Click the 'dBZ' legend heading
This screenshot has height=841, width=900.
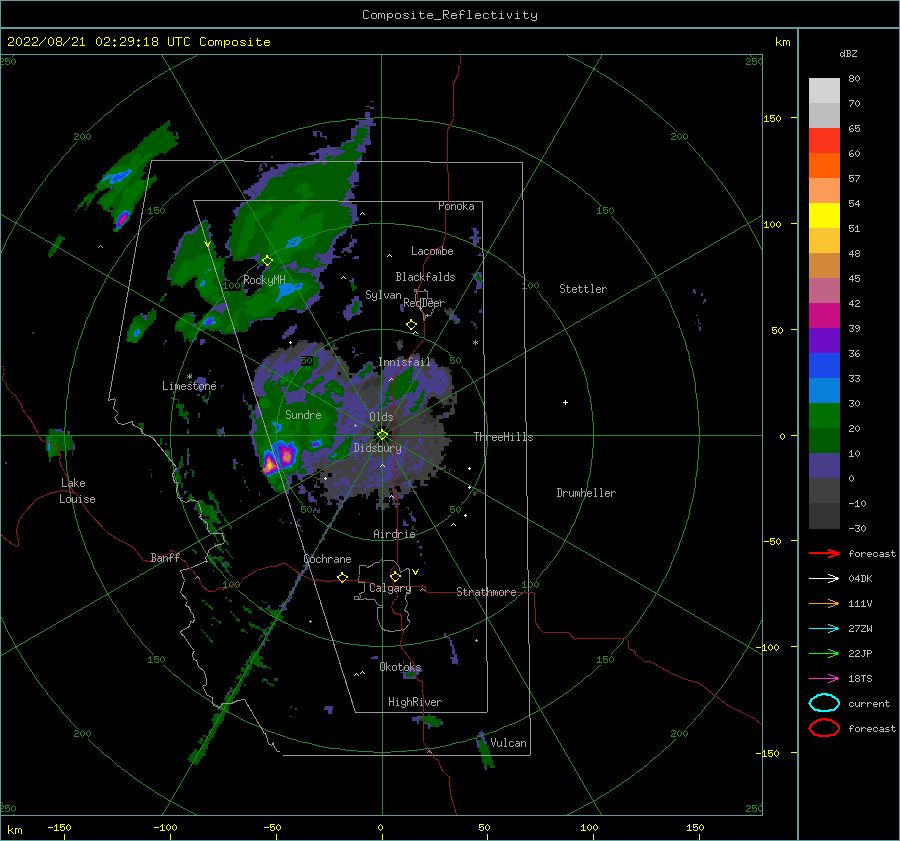pyautogui.click(x=848, y=54)
